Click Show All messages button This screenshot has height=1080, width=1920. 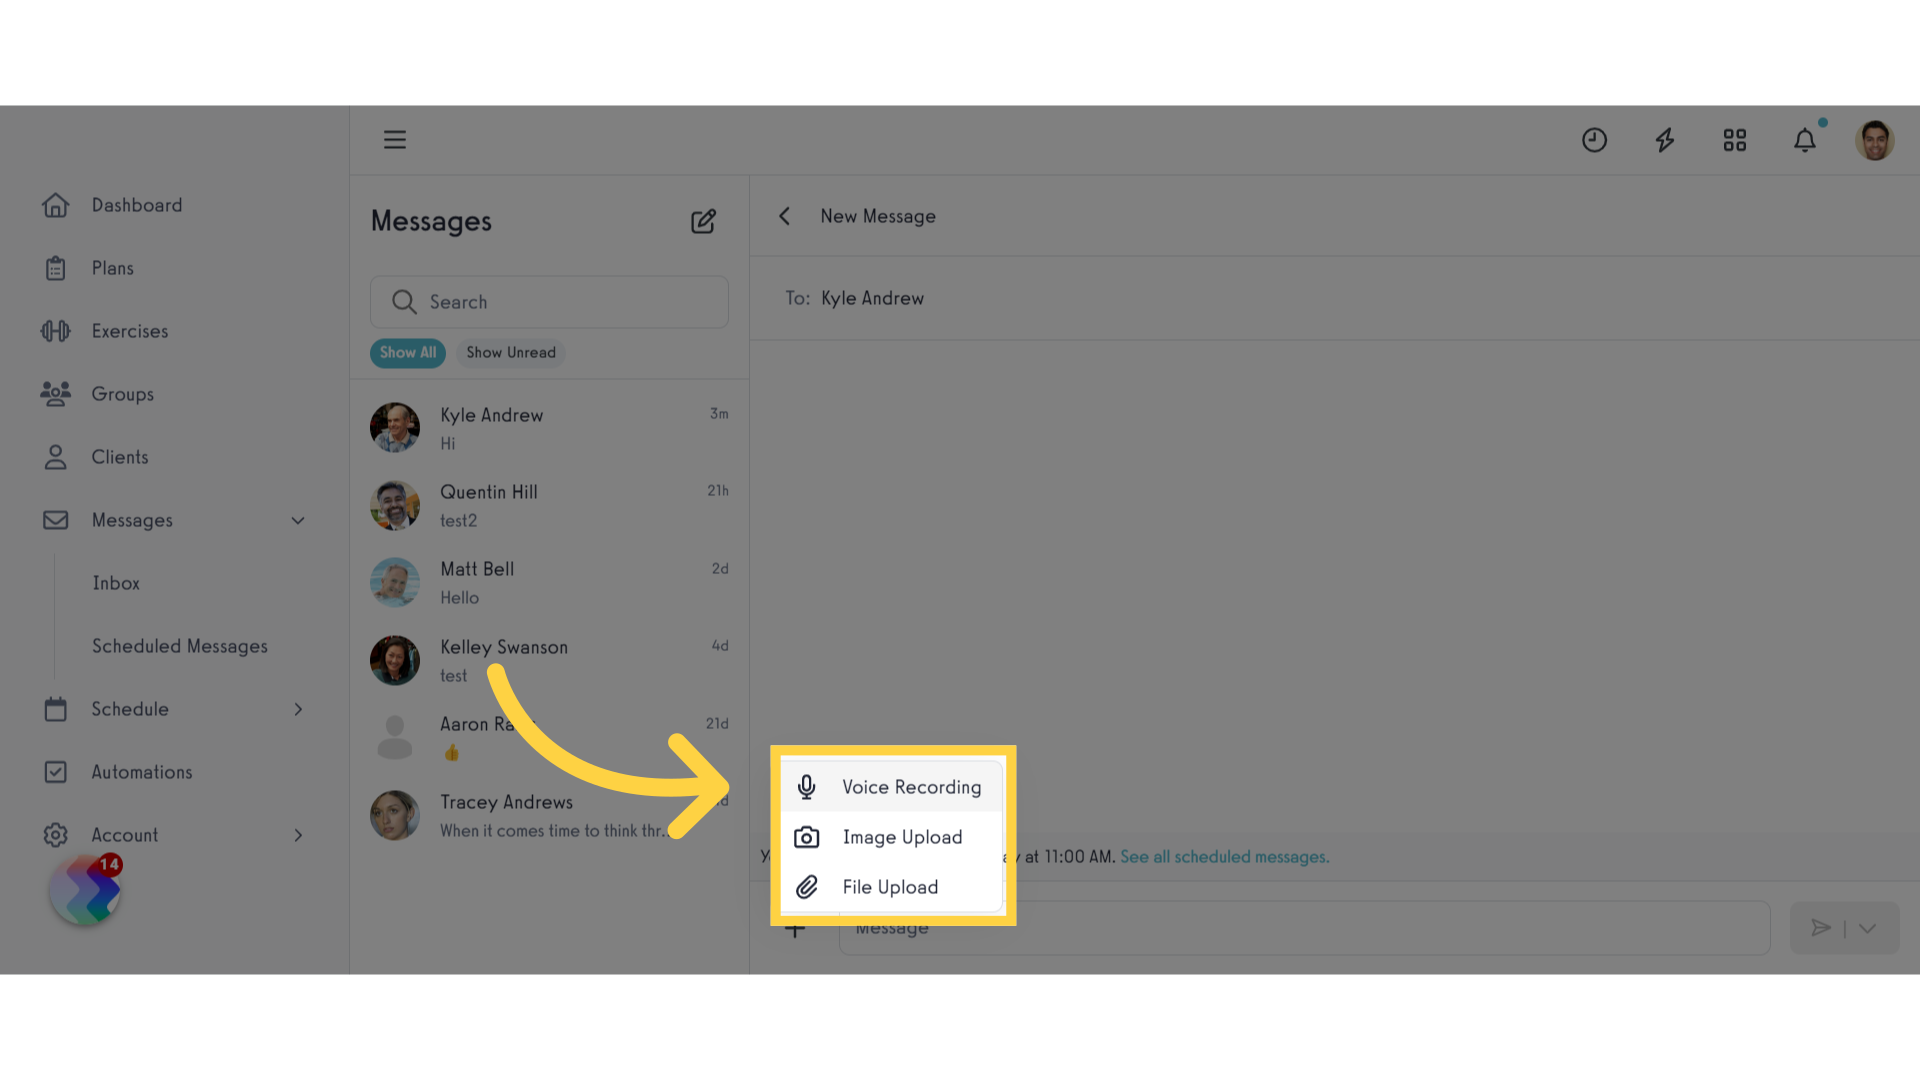coord(407,352)
